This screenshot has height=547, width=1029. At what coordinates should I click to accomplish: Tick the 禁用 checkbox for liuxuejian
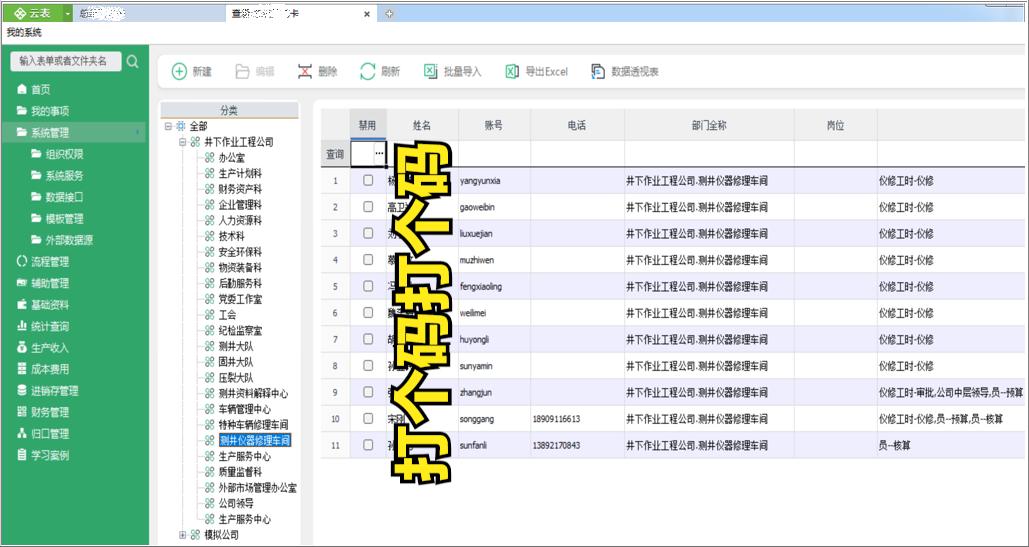click(368, 233)
